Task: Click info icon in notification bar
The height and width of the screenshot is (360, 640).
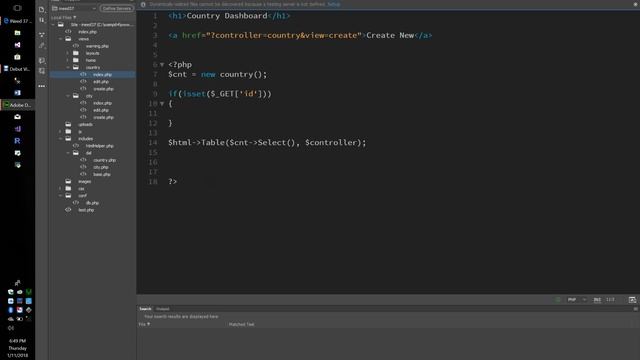Action: coord(143,4)
